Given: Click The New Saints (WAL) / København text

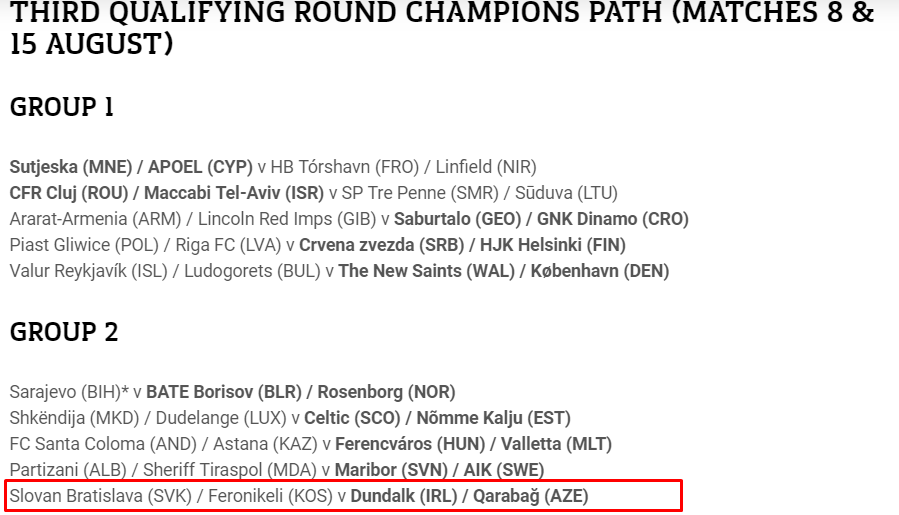Looking at the screenshot, I should click(503, 271).
